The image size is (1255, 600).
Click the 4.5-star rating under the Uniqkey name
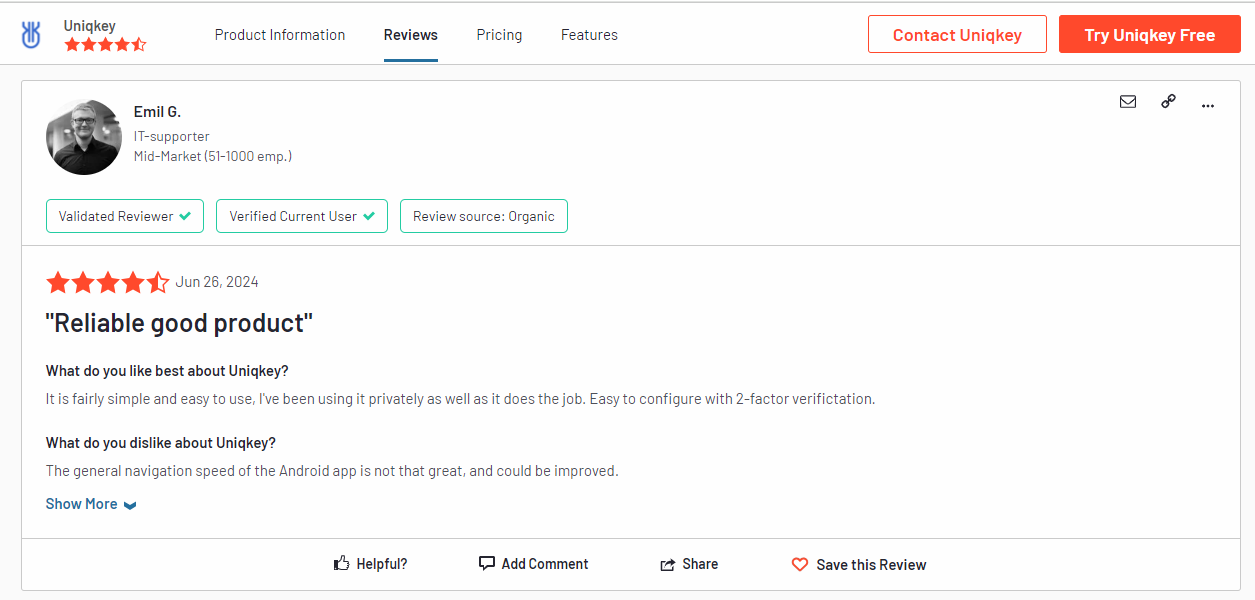pos(104,44)
